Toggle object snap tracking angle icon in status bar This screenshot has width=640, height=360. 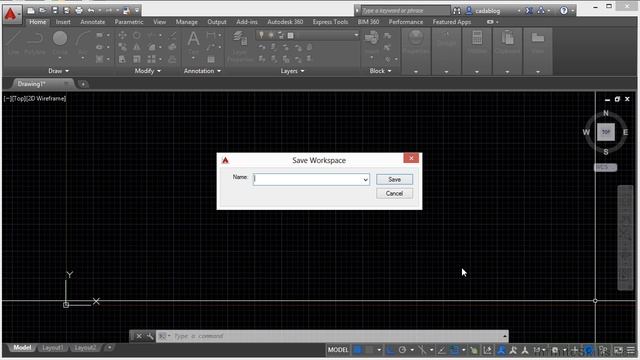[441, 350]
